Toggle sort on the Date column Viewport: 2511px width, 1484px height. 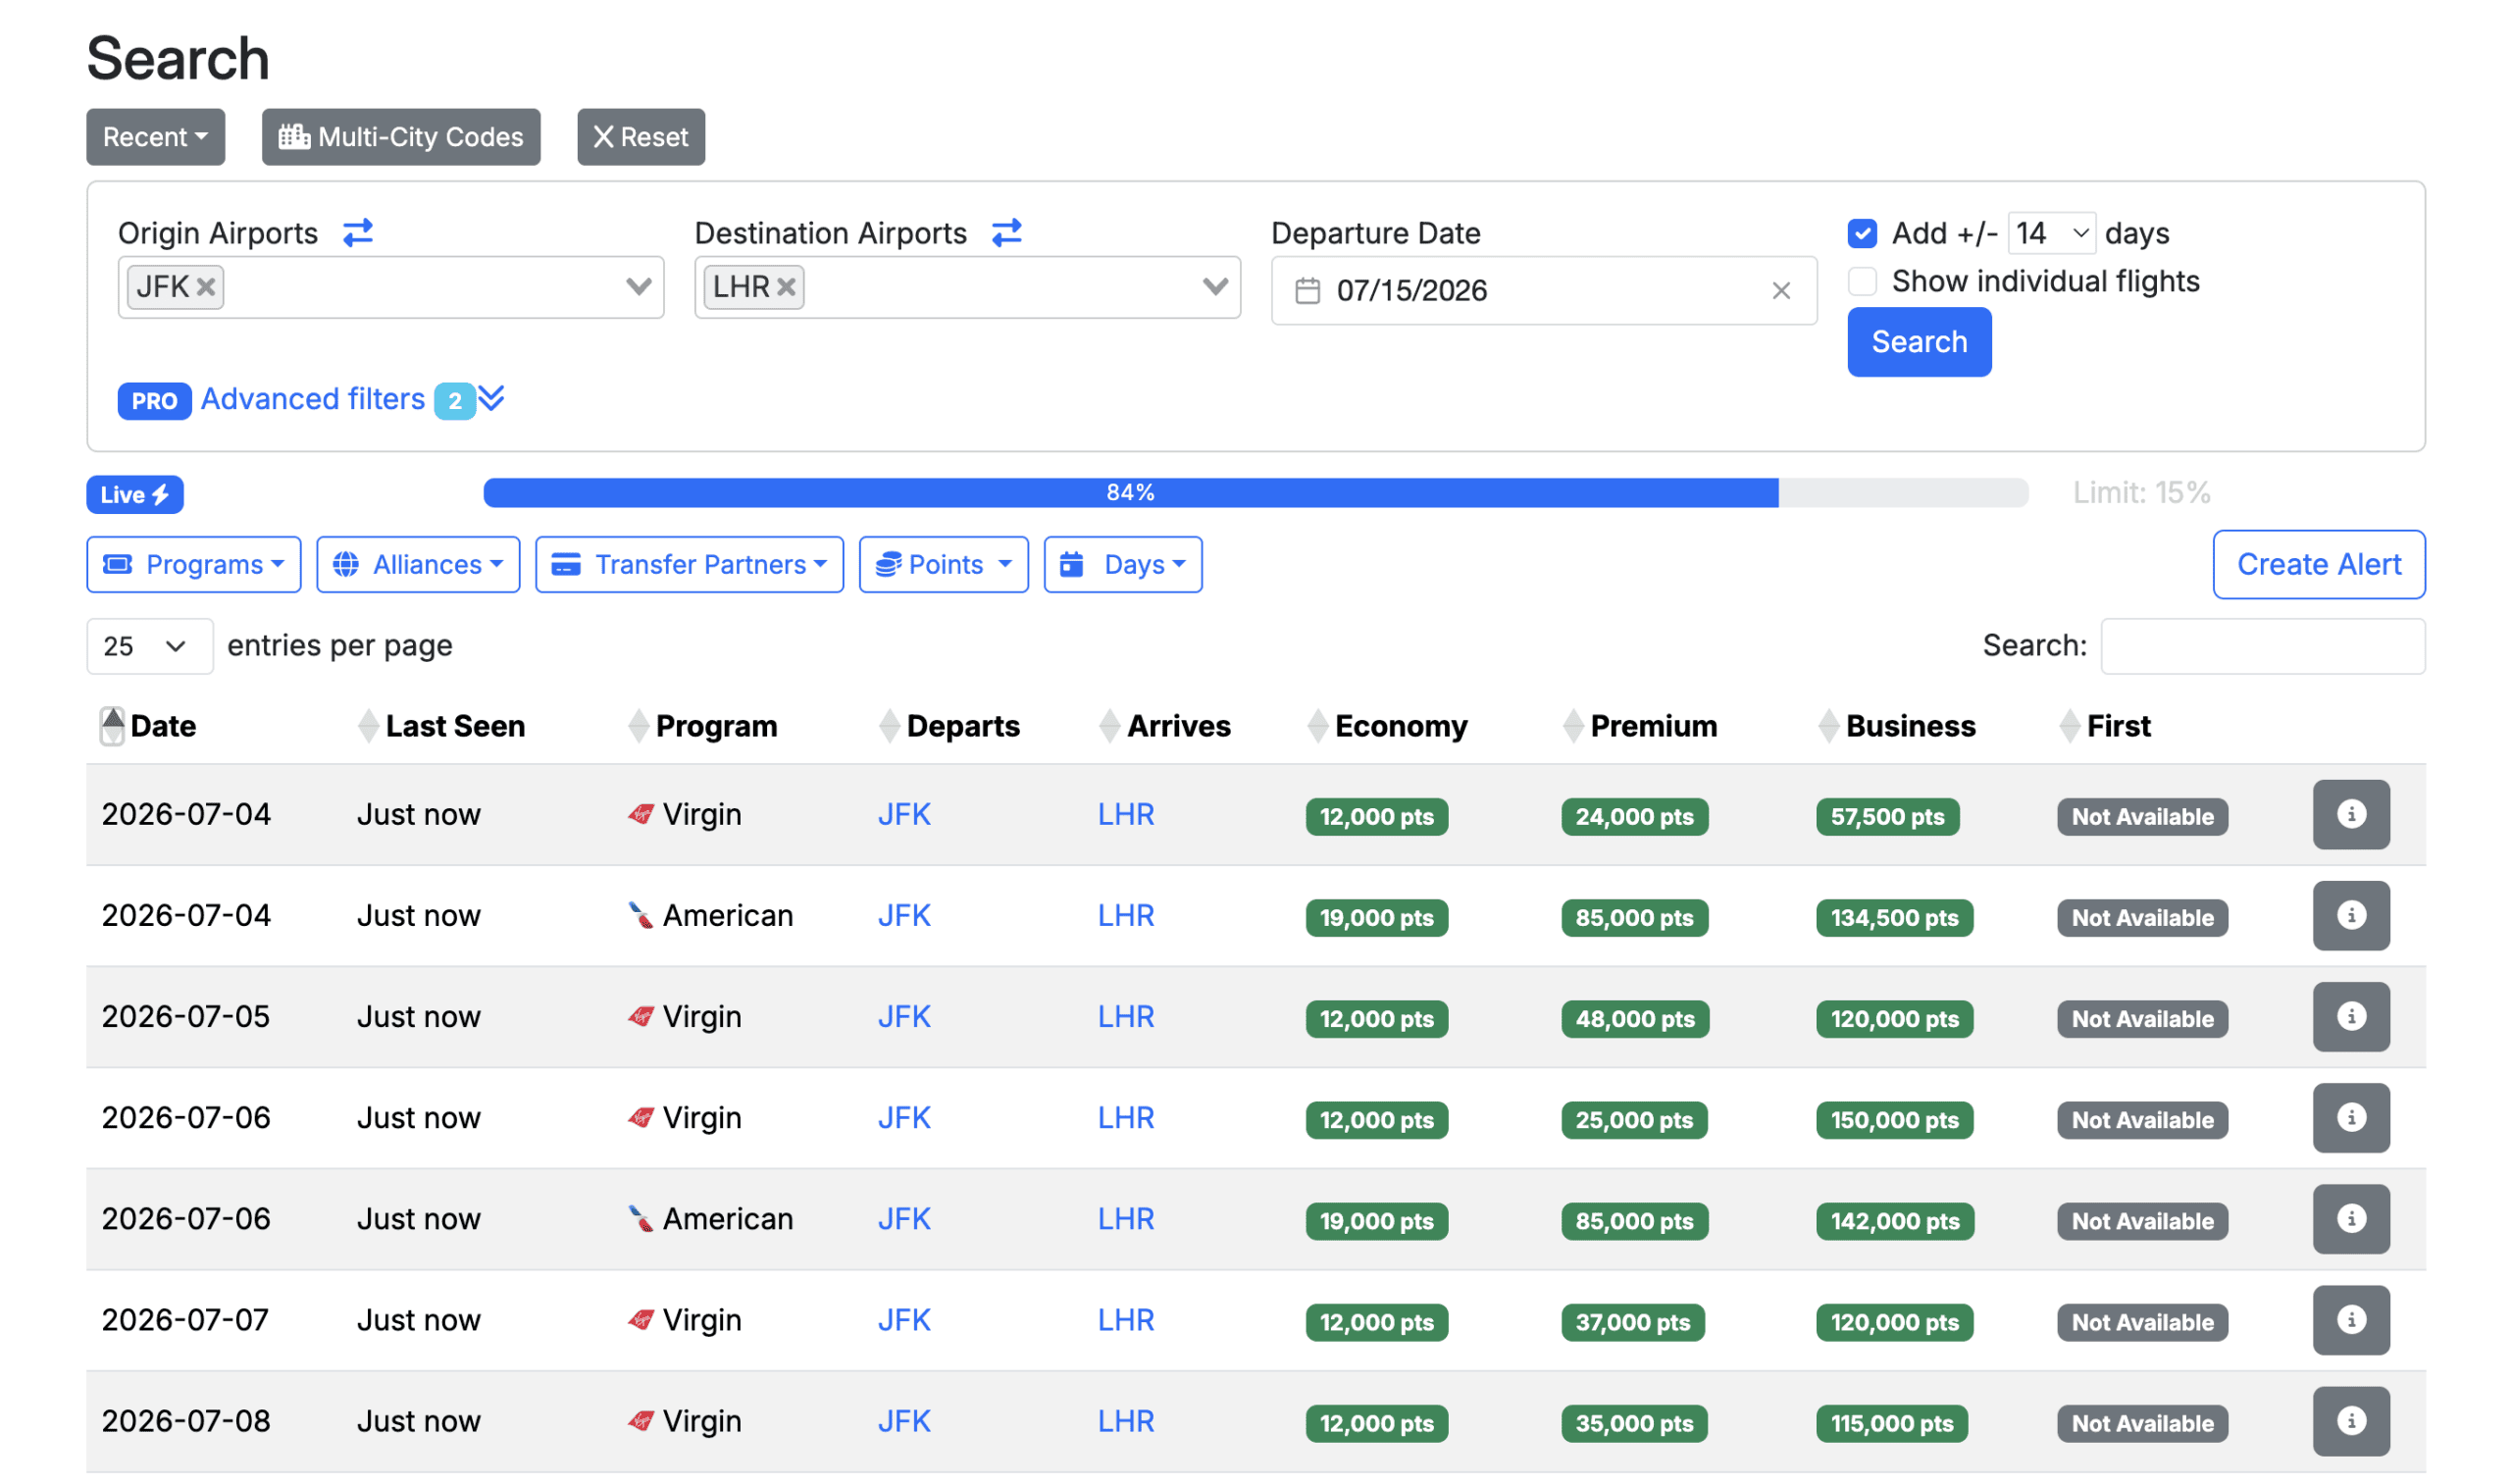pyautogui.click(x=162, y=726)
